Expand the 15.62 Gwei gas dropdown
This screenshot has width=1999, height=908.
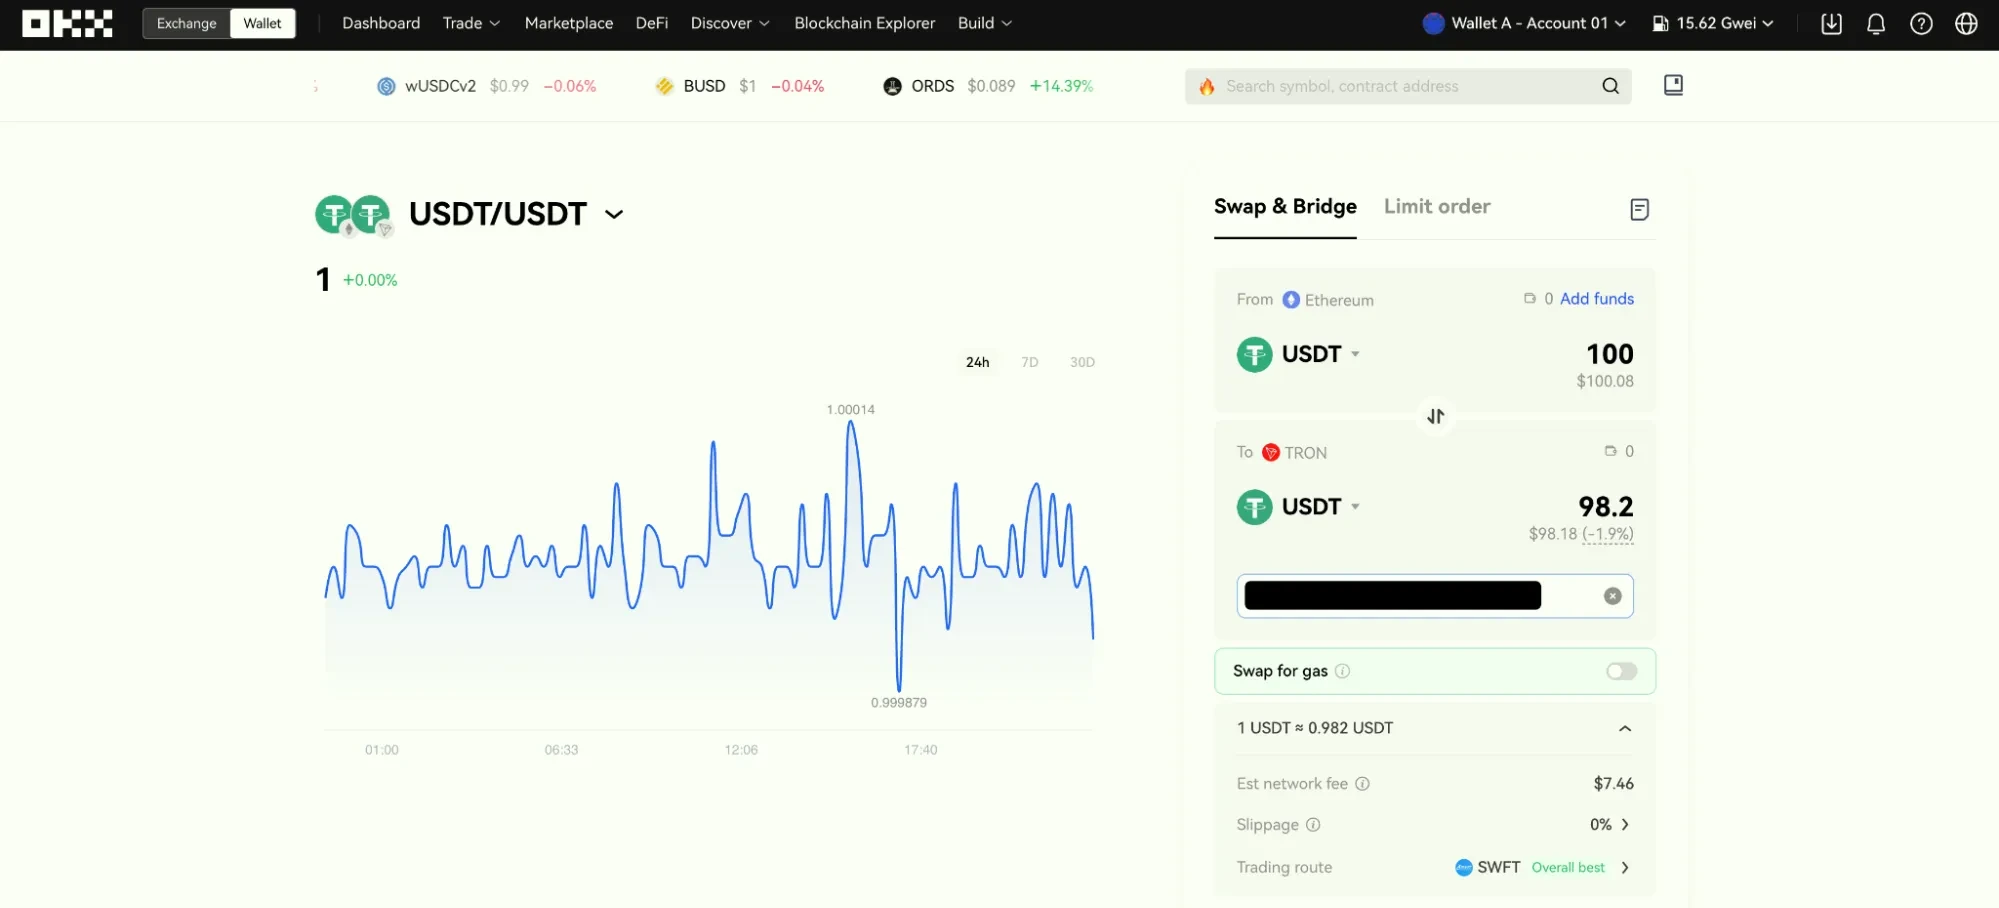pos(1713,23)
